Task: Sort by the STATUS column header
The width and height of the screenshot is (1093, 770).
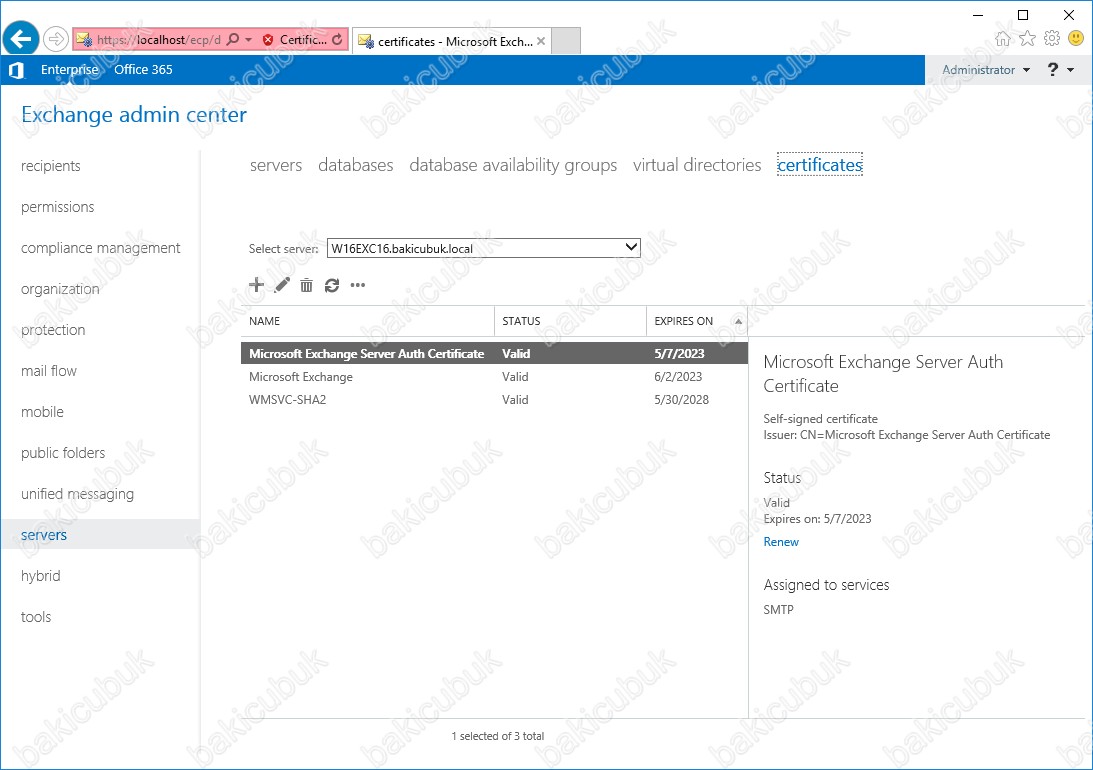Action: (x=571, y=321)
